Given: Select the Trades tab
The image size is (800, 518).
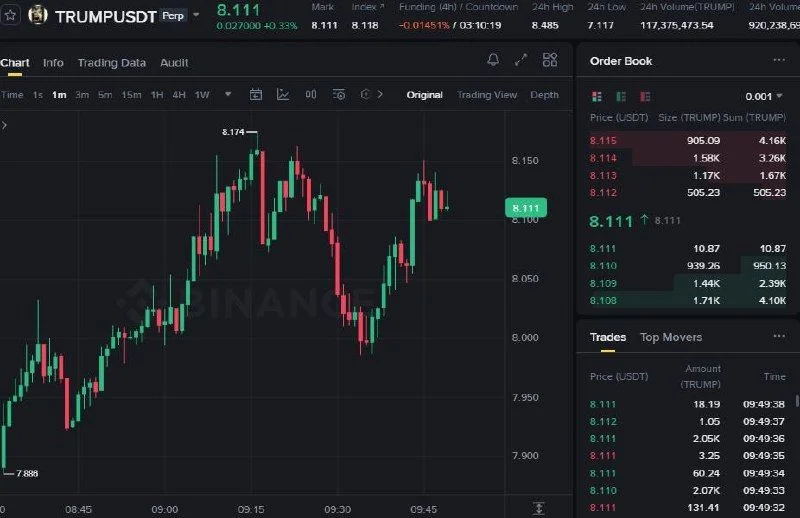Looking at the screenshot, I should (x=608, y=337).
